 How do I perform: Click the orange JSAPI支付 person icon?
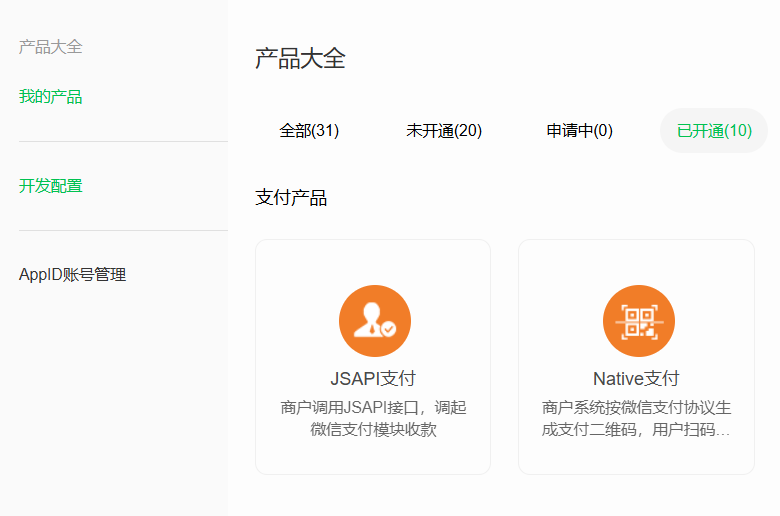tap(374, 321)
